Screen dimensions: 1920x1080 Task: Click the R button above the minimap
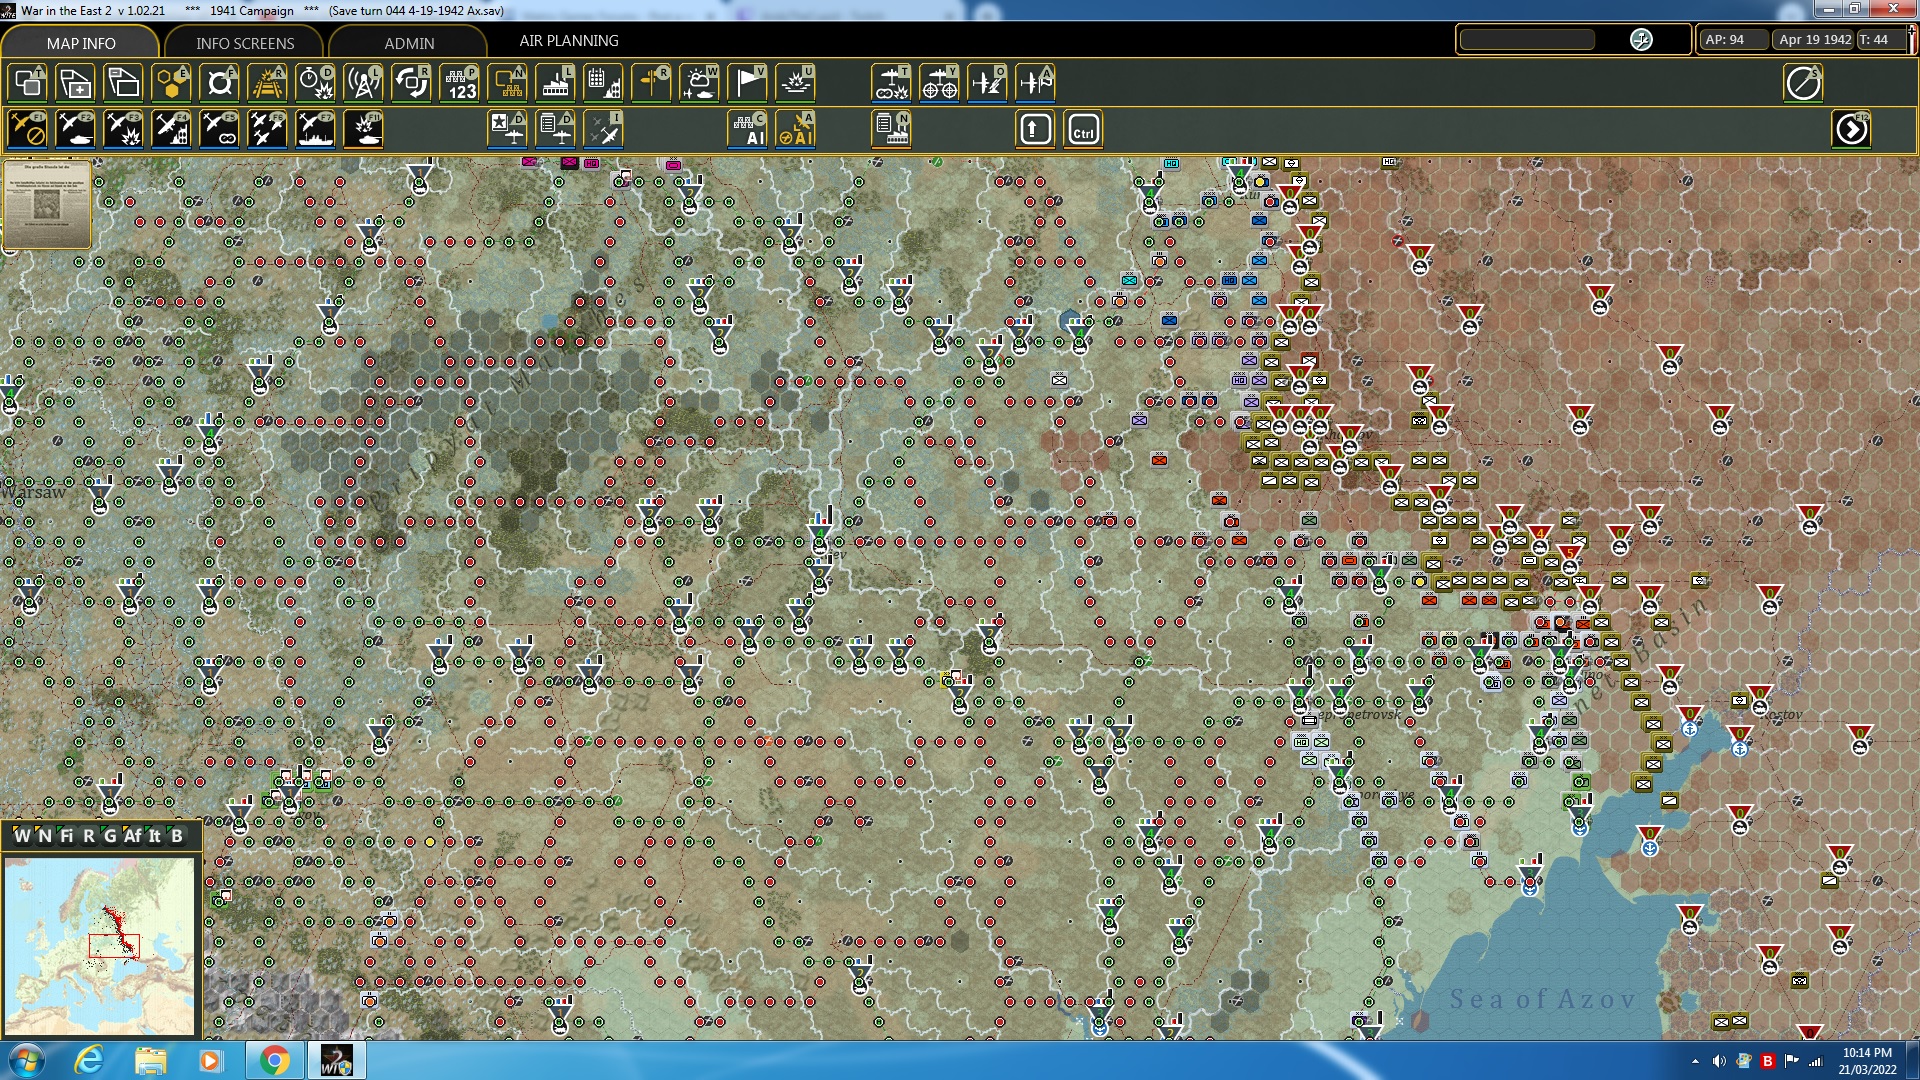[88, 836]
